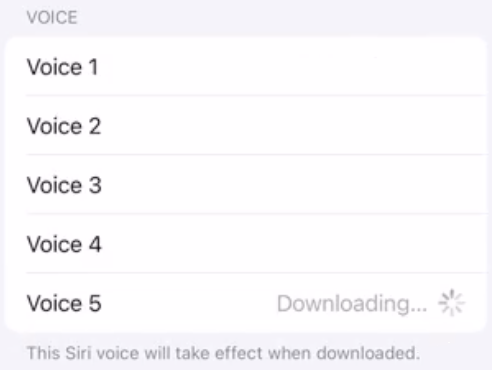Screen dimensions: 492x370
Task: Click the number 2 in Voice 2
Action: (x=95, y=126)
